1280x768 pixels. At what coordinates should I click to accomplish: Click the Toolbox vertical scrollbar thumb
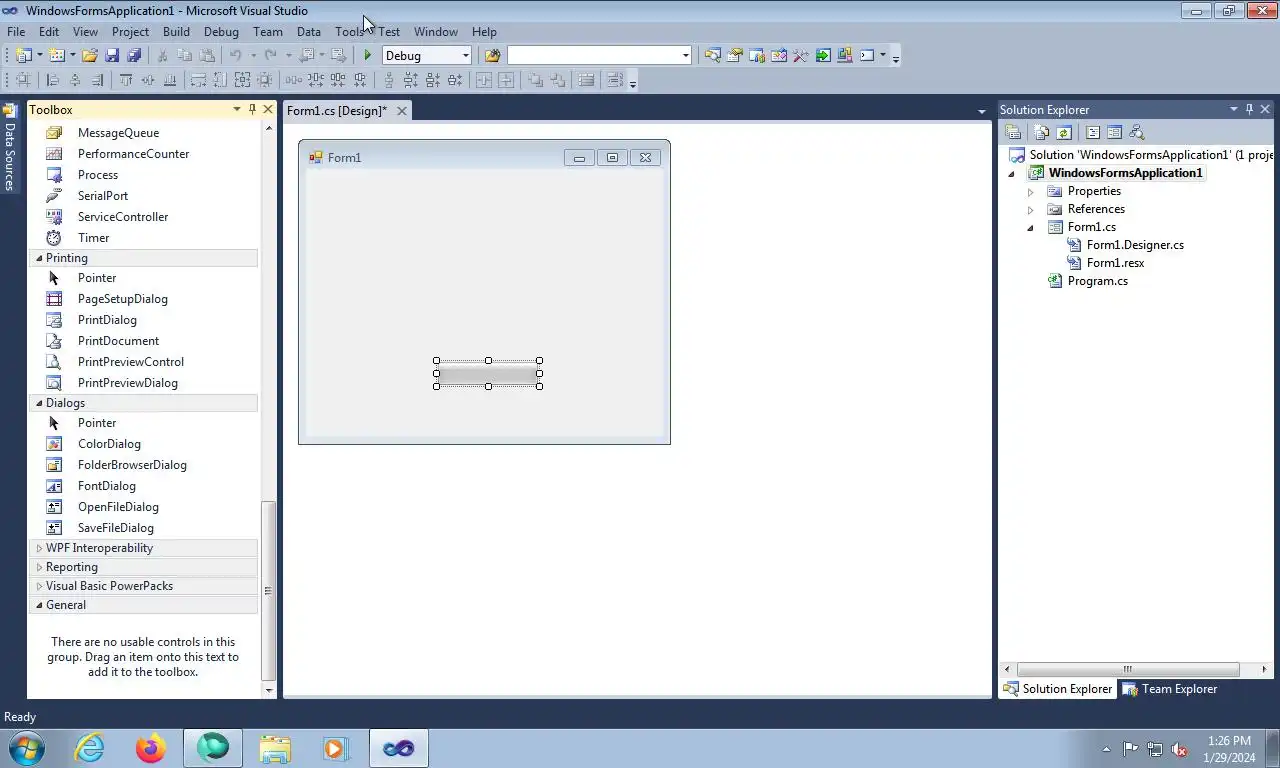268,590
